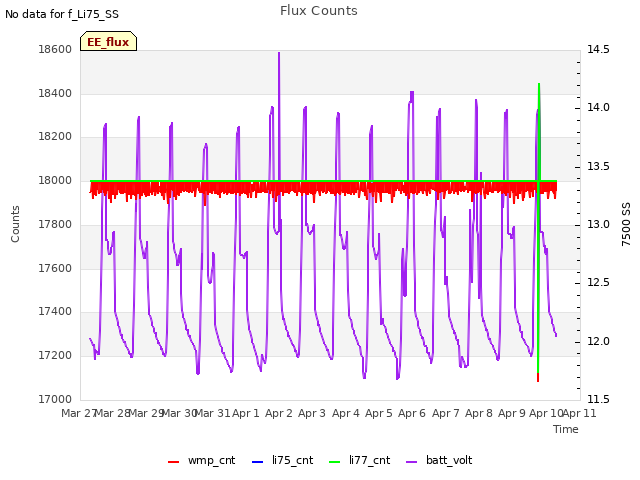Toggle li77_cnt legend entry
Viewport: 640px width, 480px height.
pos(360,460)
